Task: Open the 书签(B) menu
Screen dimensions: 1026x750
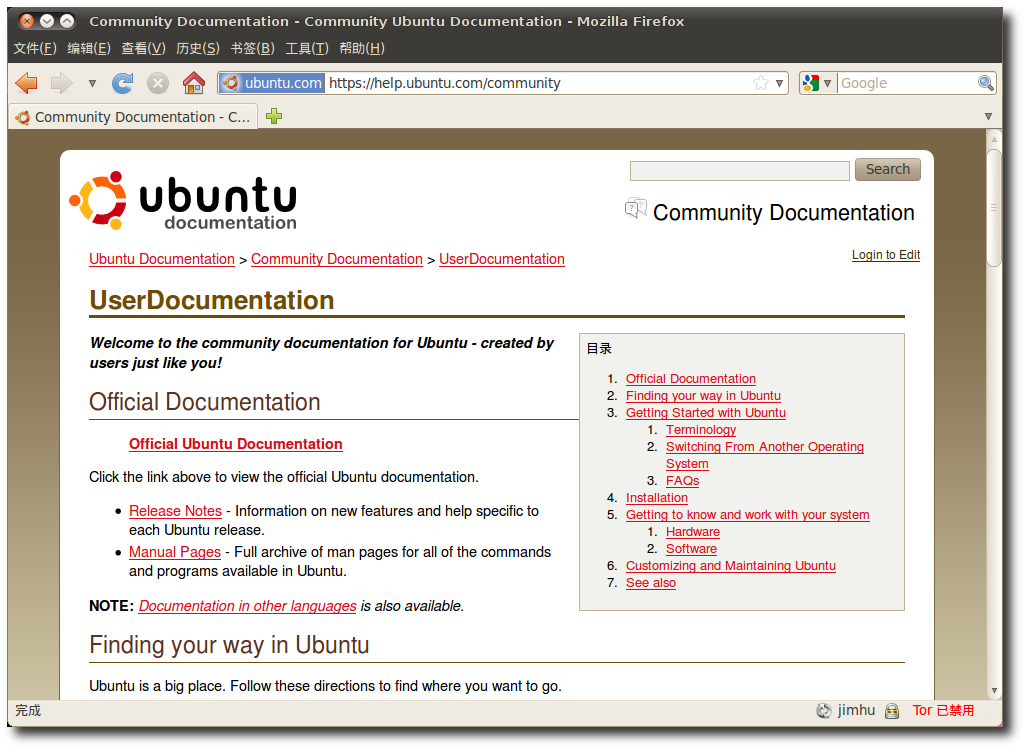Action: (x=253, y=48)
